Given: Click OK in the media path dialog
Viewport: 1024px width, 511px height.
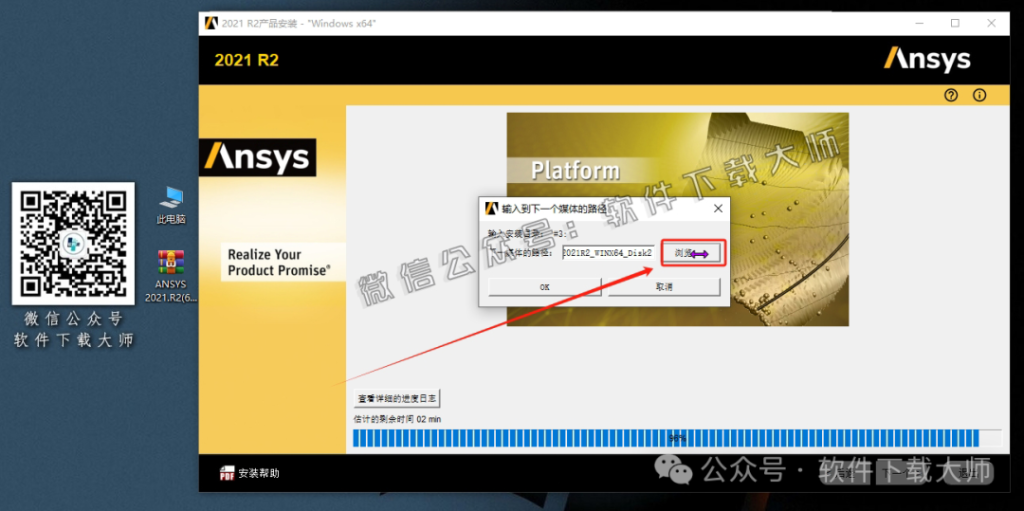Looking at the screenshot, I should click(x=545, y=287).
